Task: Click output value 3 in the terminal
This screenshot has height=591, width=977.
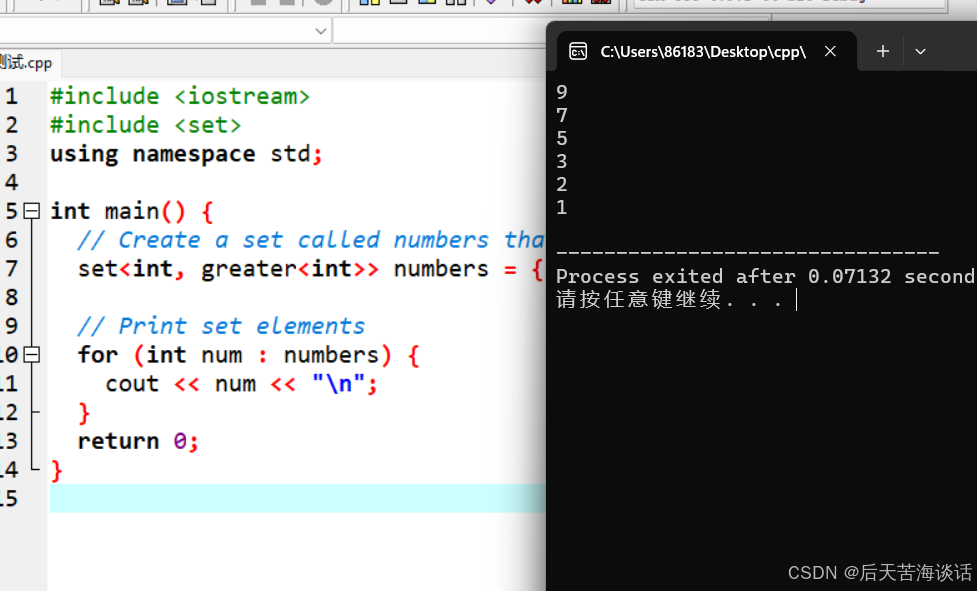Action: (561, 161)
